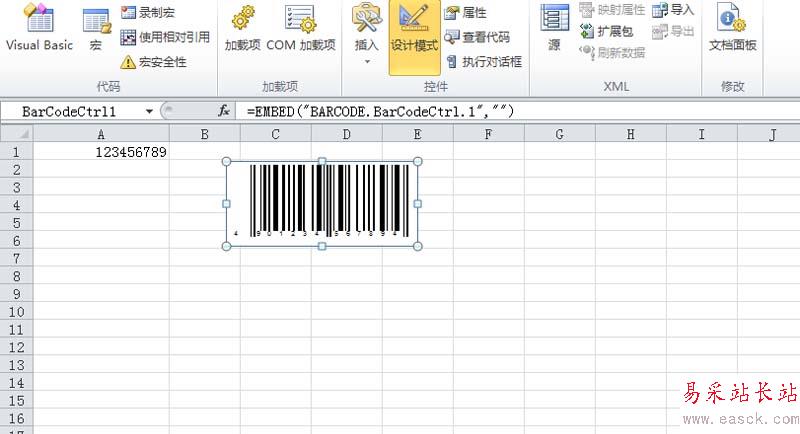This screenshot has height=434, width=800.
Task: Select column H header
Action: (631, 134)
